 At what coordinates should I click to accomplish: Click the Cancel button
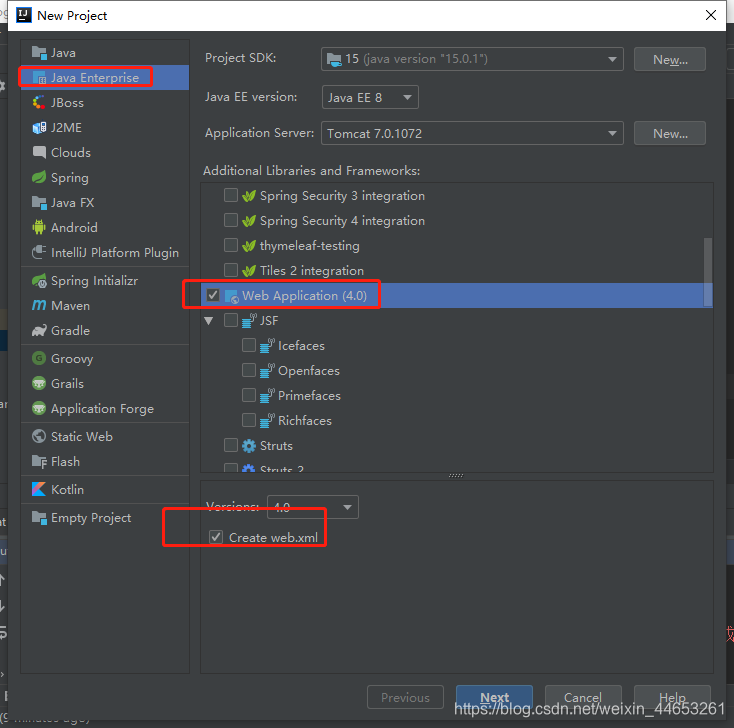pos(583,697)
